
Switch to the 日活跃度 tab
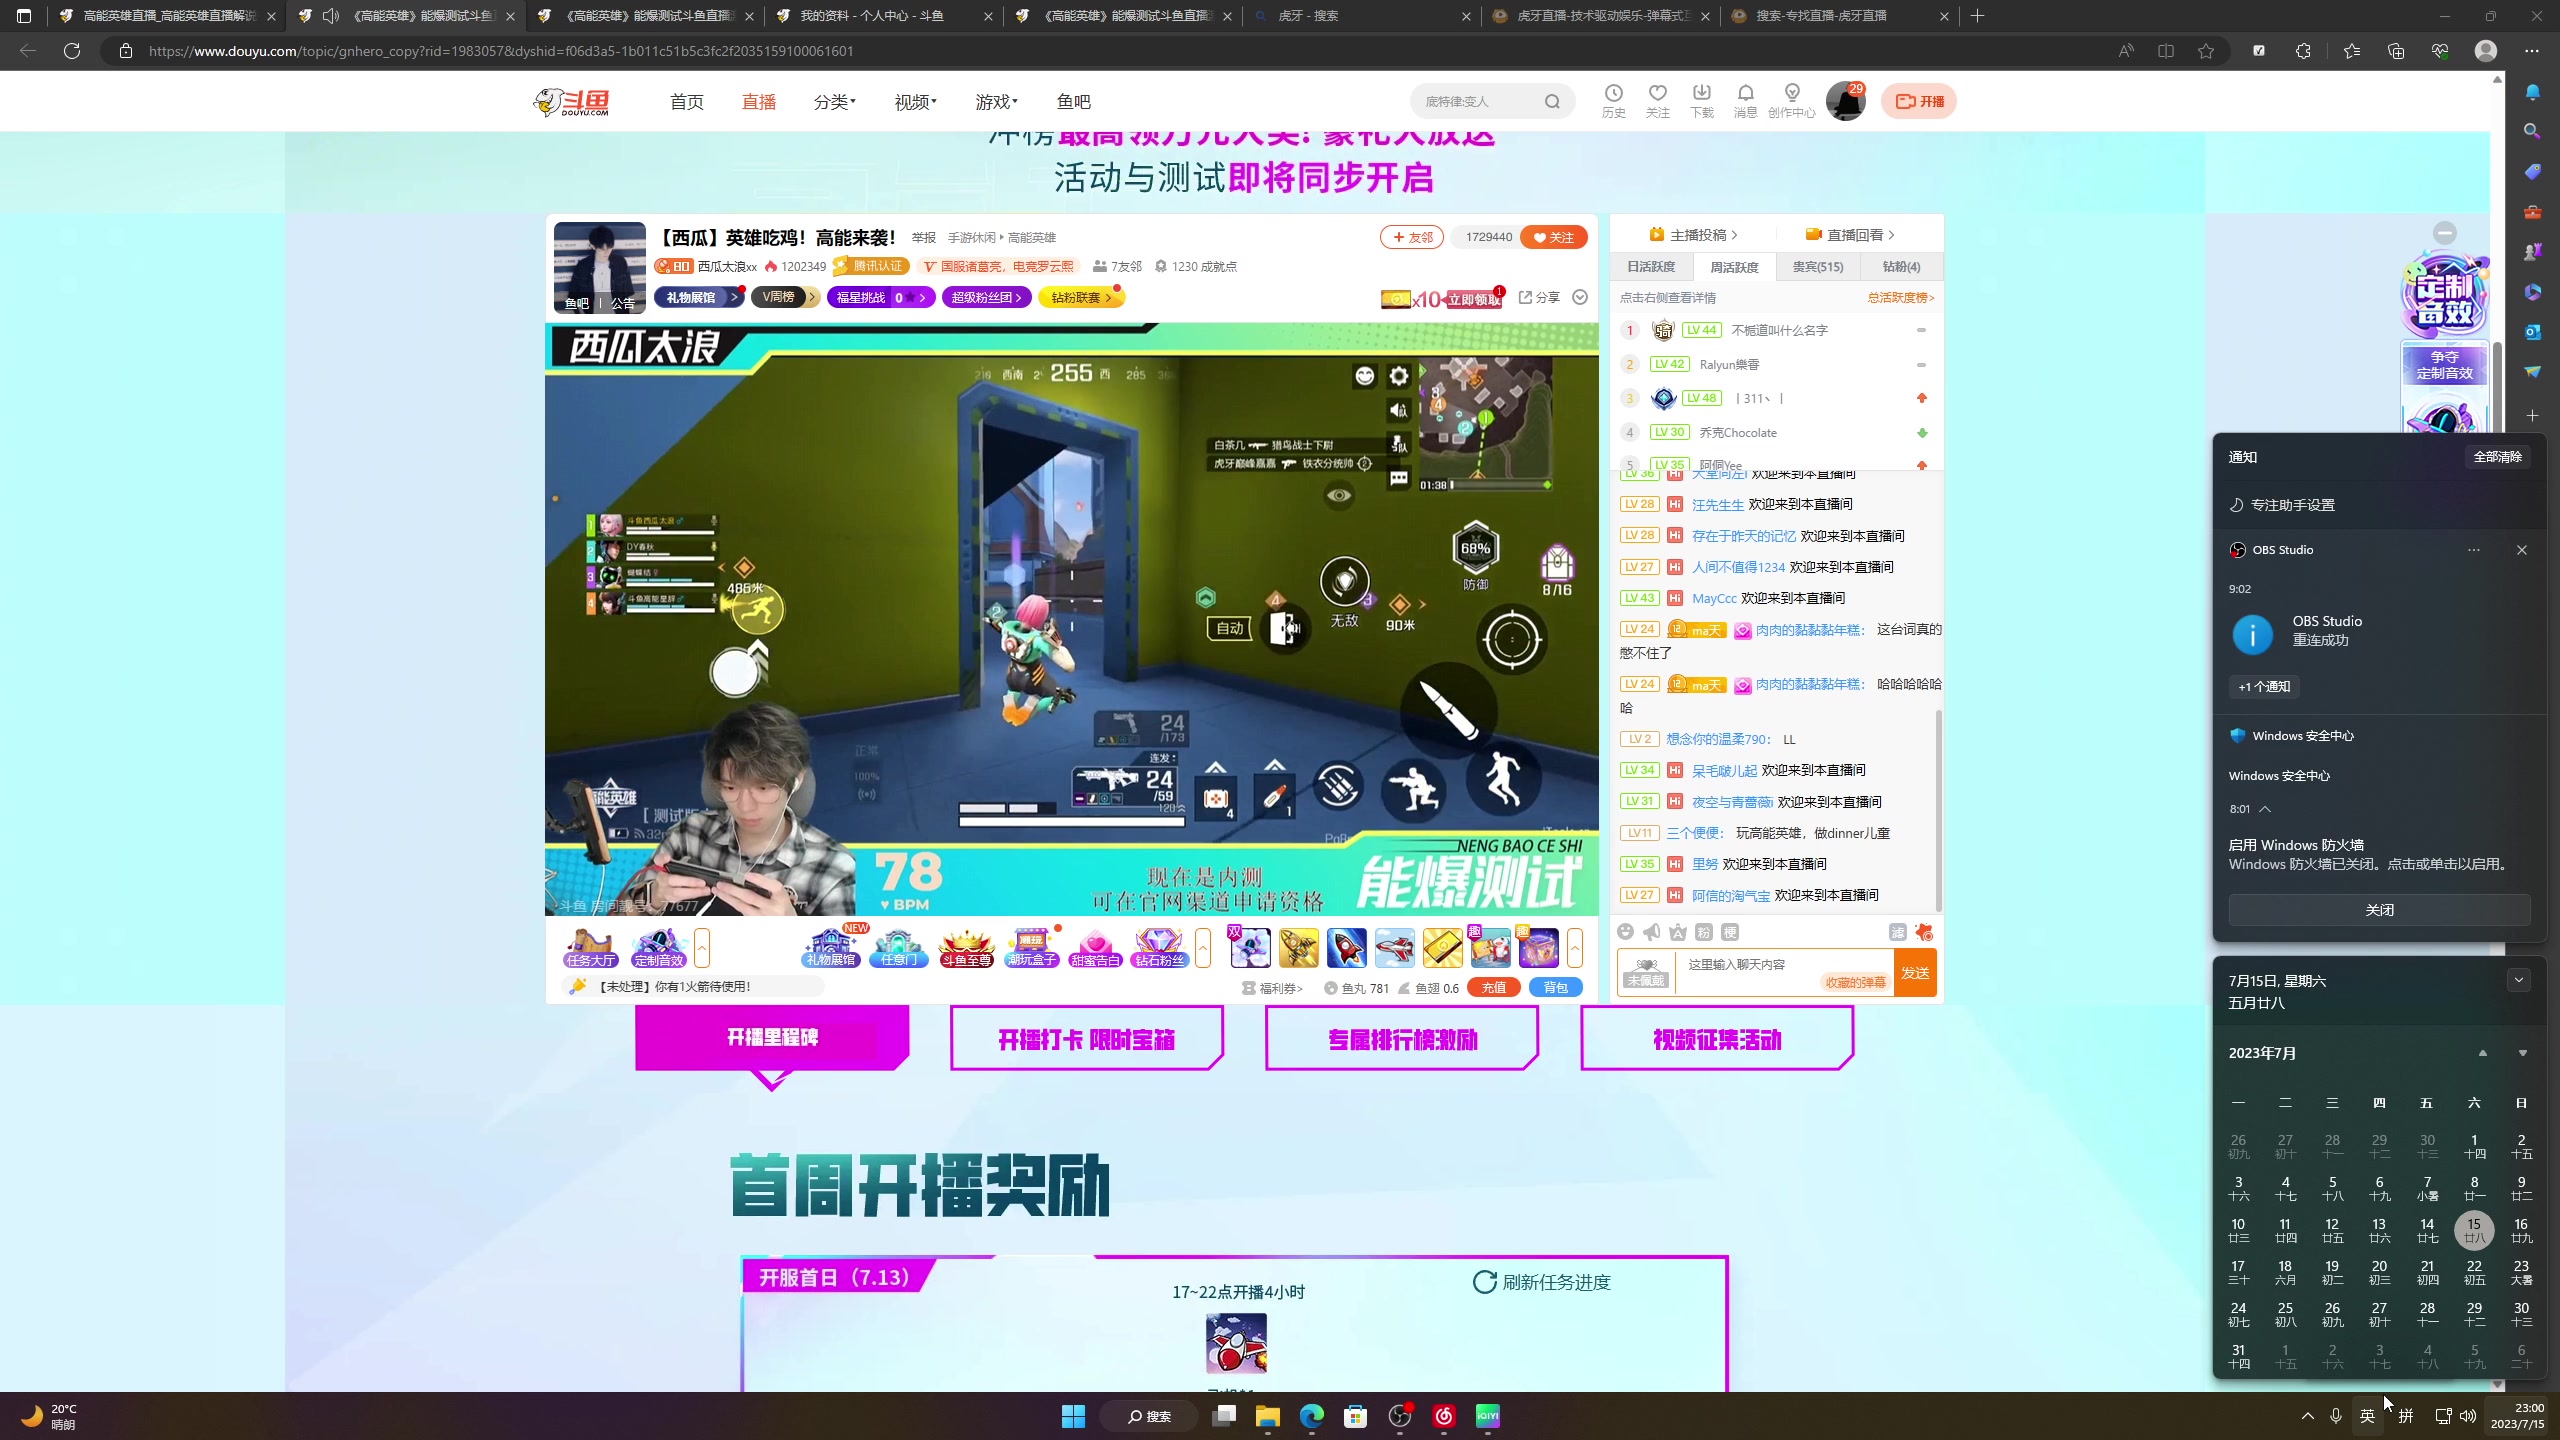coord(1651,267)
